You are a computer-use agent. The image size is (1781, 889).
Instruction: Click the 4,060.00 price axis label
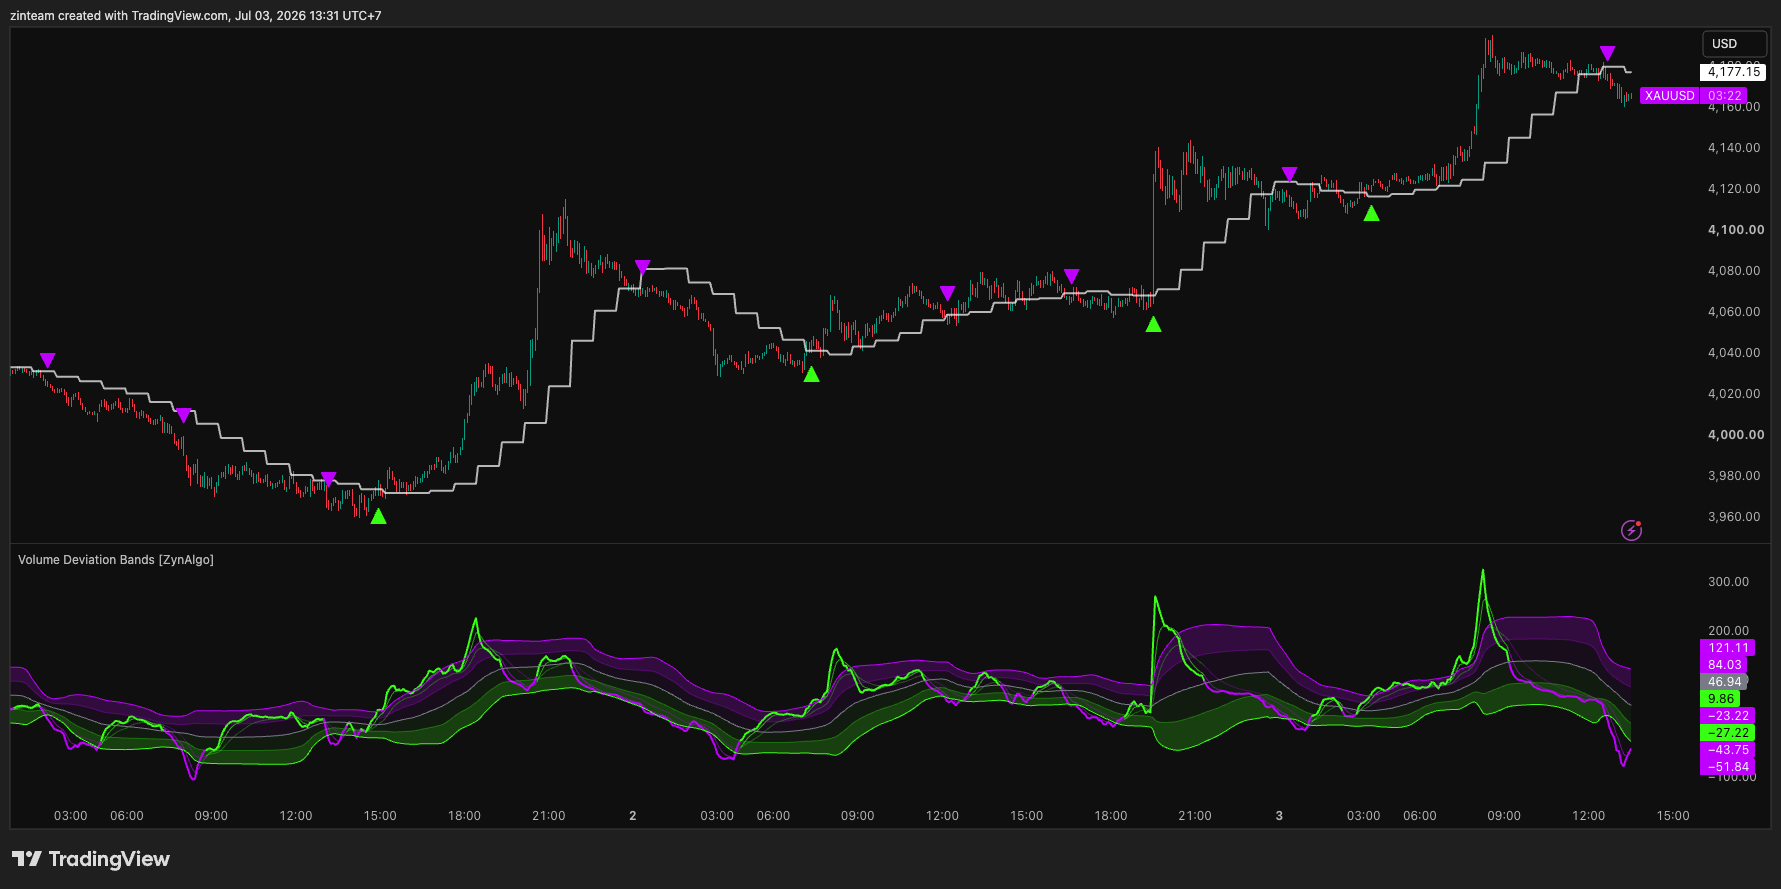(1734, 312)
